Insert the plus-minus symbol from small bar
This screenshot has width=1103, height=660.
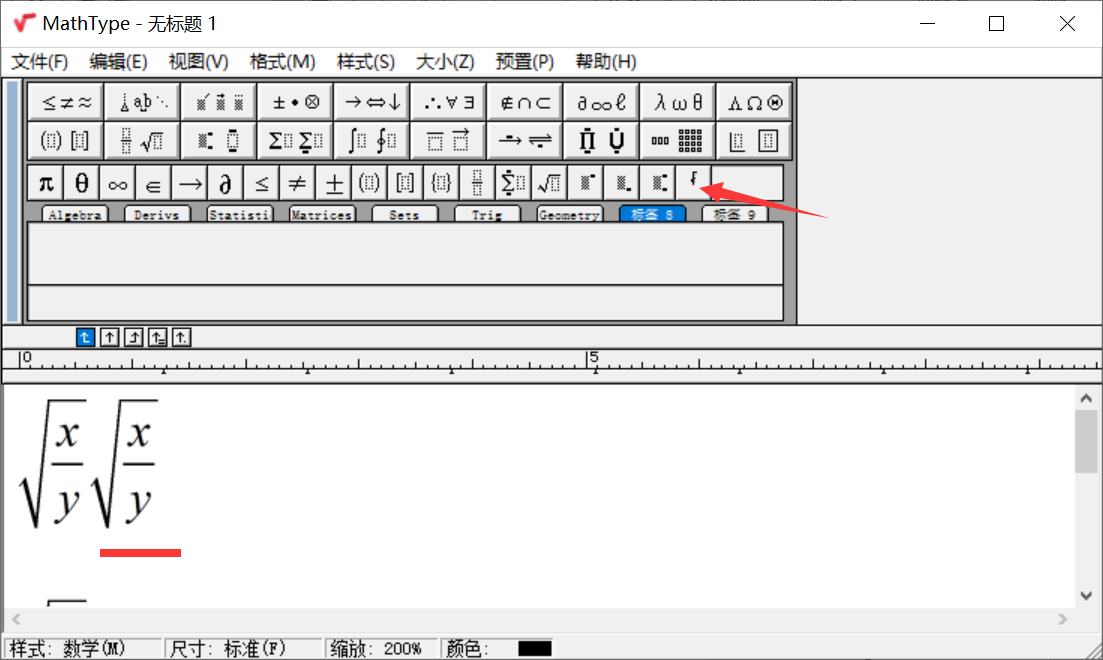click(333, 184)
